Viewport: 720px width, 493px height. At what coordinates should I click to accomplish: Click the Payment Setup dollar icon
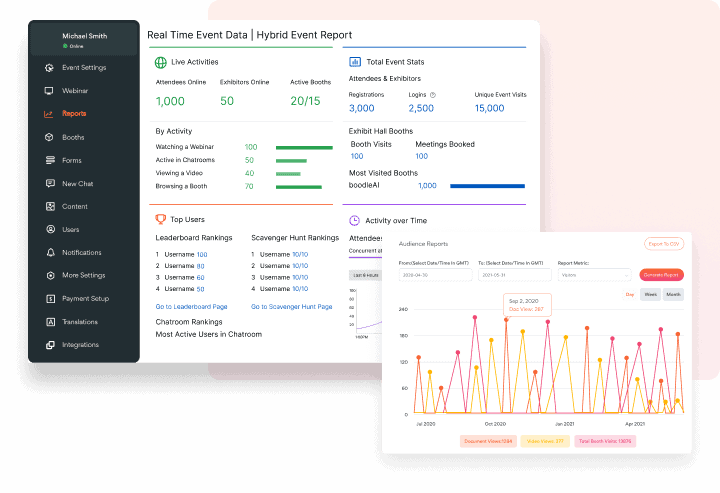coord(50,299)
